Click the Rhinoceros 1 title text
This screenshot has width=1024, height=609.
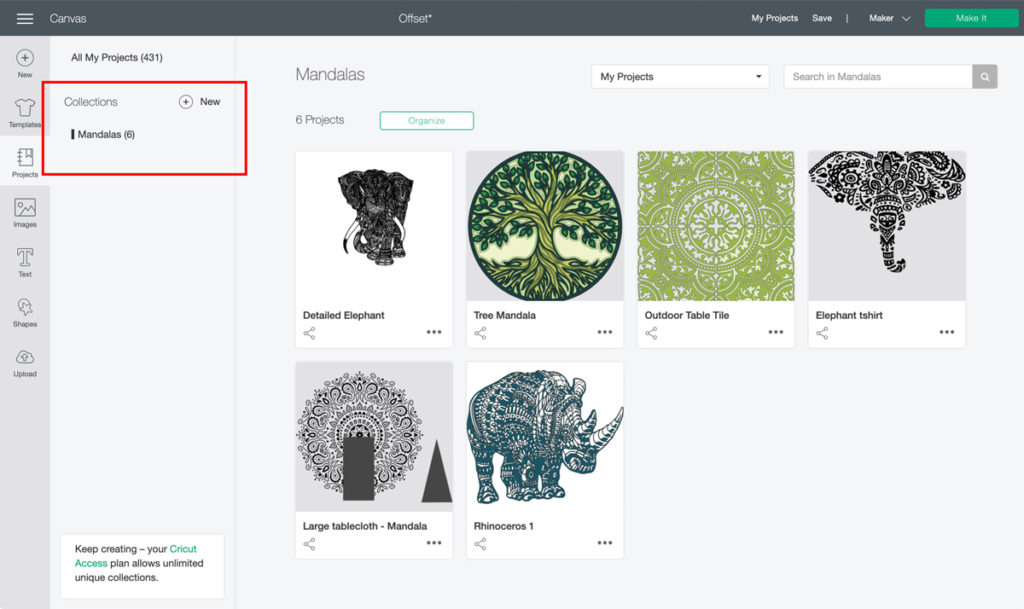504,526
